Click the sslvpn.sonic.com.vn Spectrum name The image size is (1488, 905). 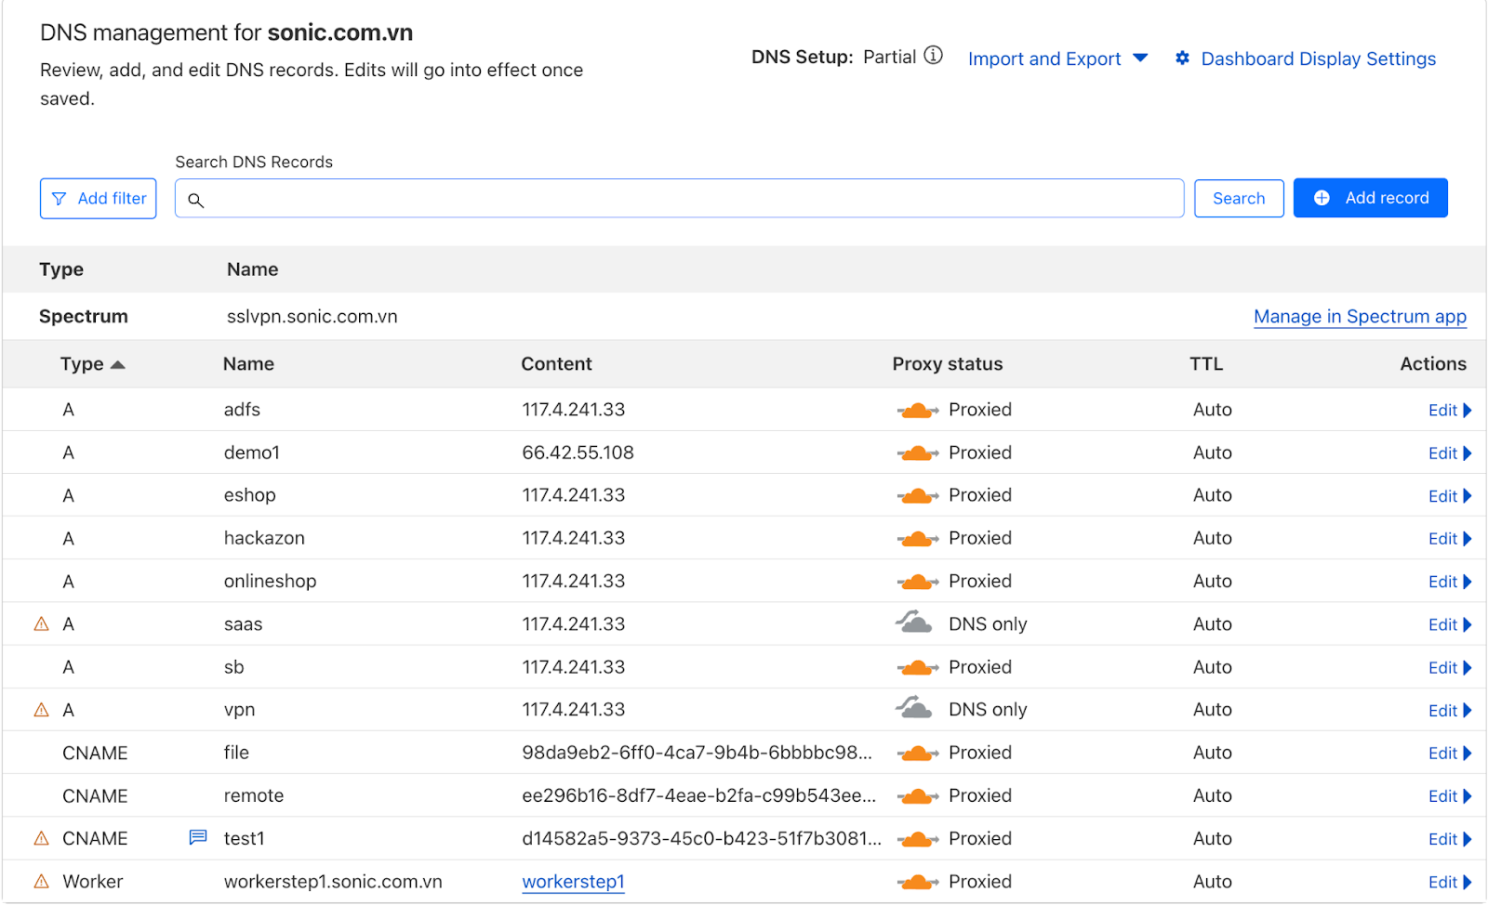click(312, 317)
